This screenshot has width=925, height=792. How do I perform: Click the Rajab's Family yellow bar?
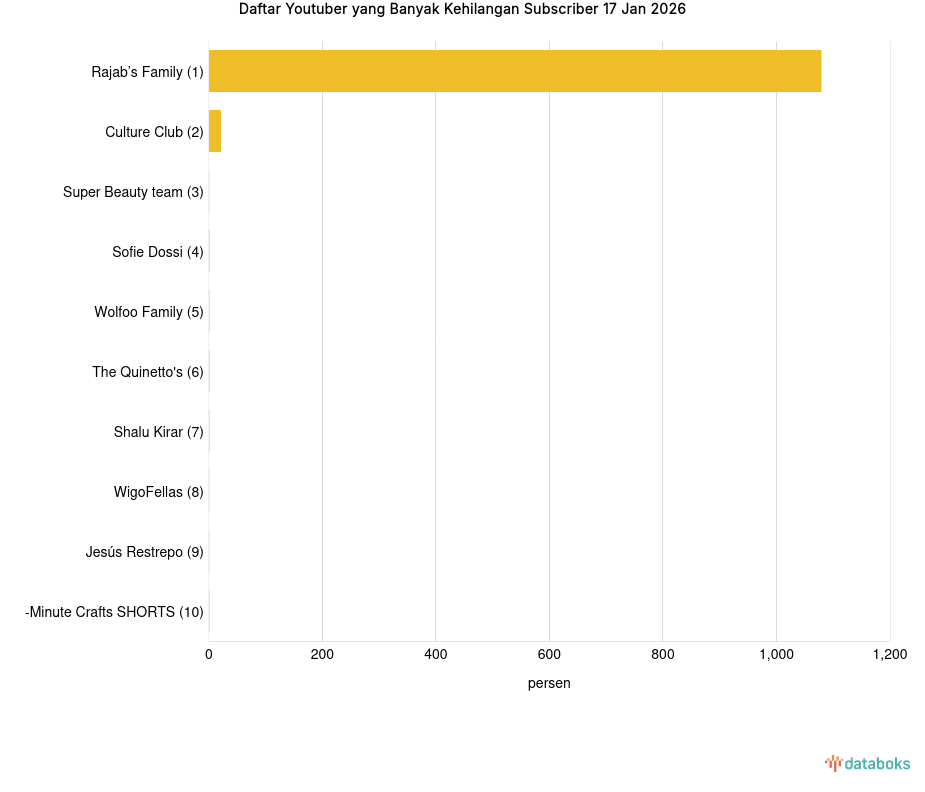coord(514,71)
